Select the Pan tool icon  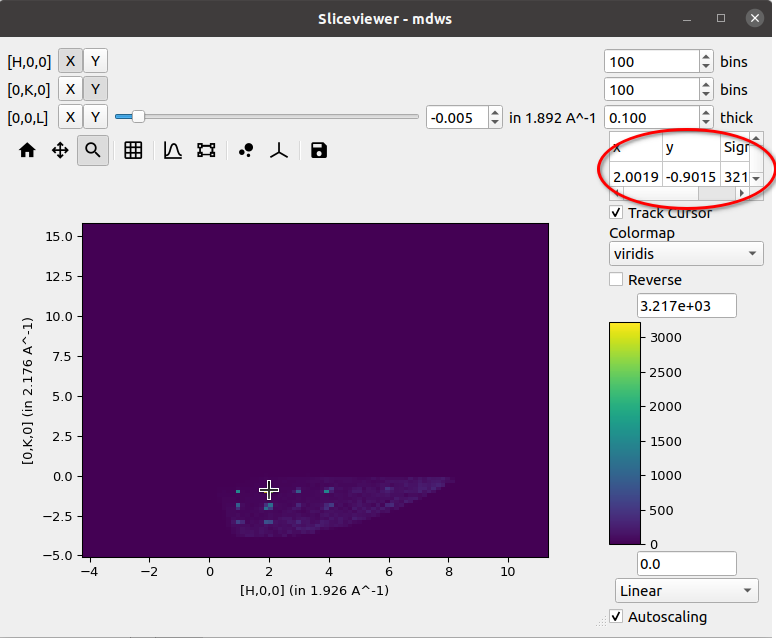click(60, 150)
